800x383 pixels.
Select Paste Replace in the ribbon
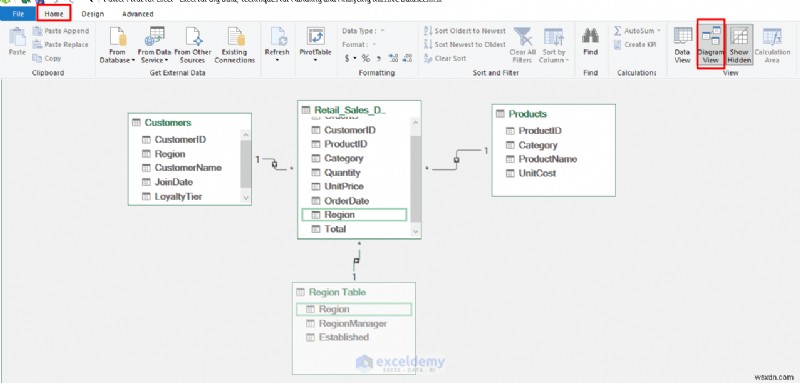(61, 44)
